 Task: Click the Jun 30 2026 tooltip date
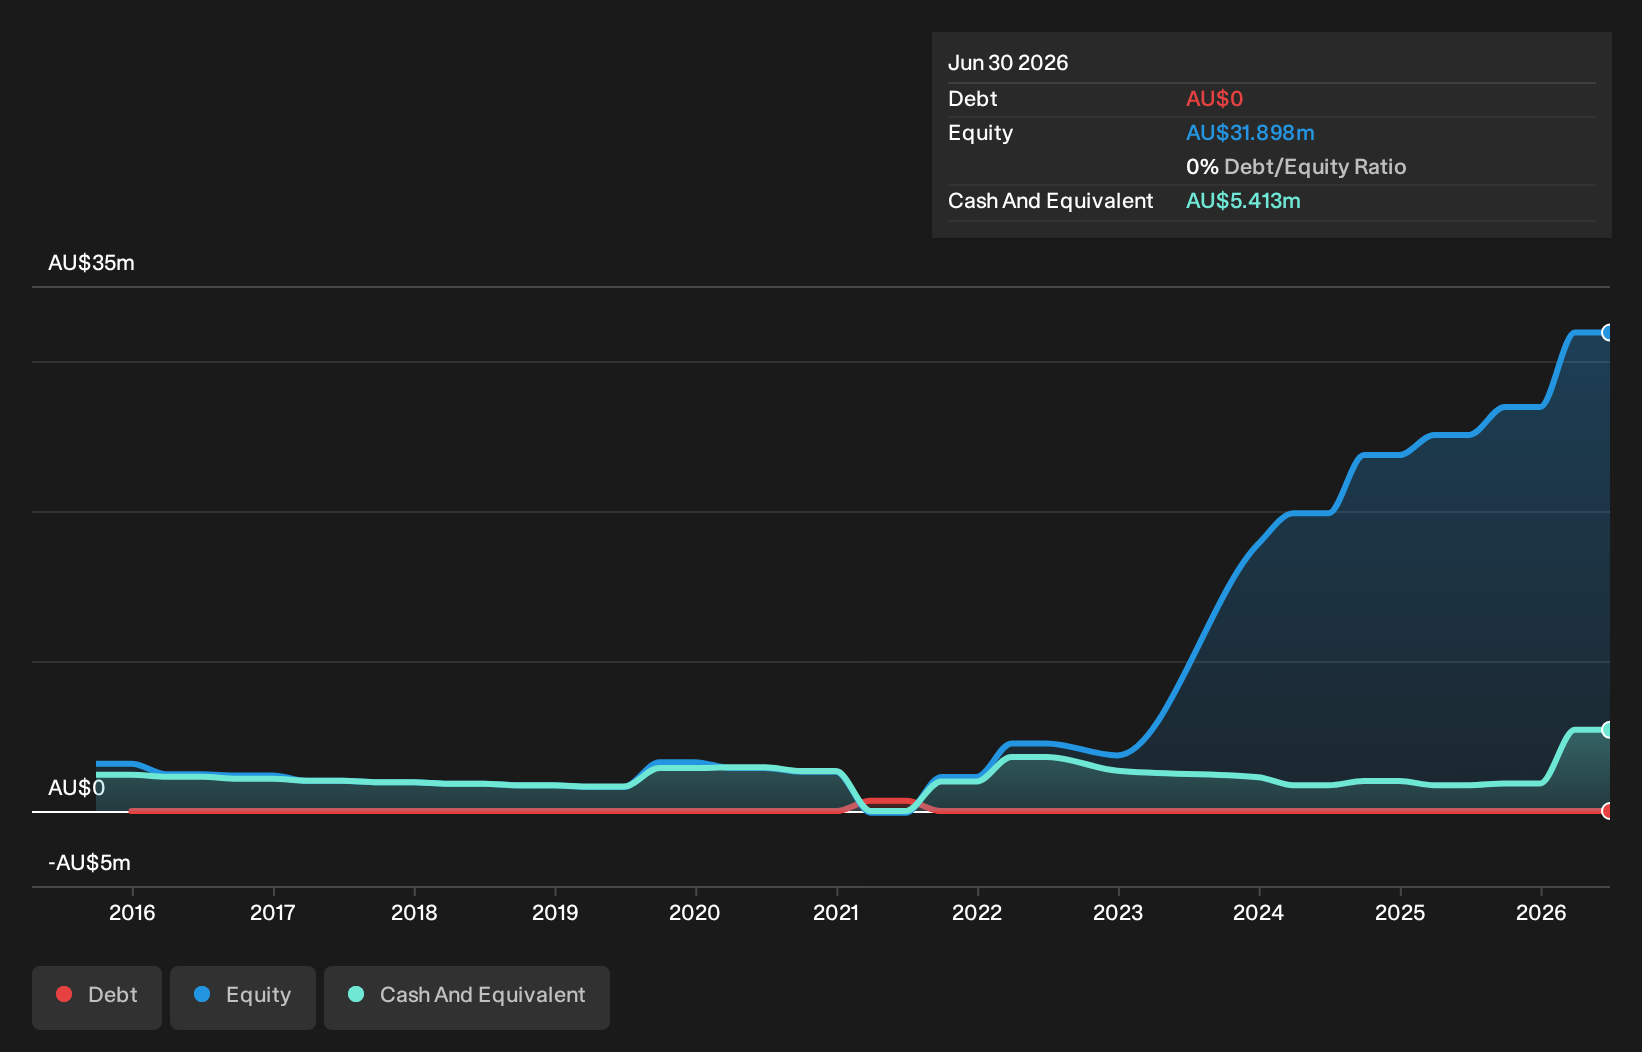point(1008,63)
